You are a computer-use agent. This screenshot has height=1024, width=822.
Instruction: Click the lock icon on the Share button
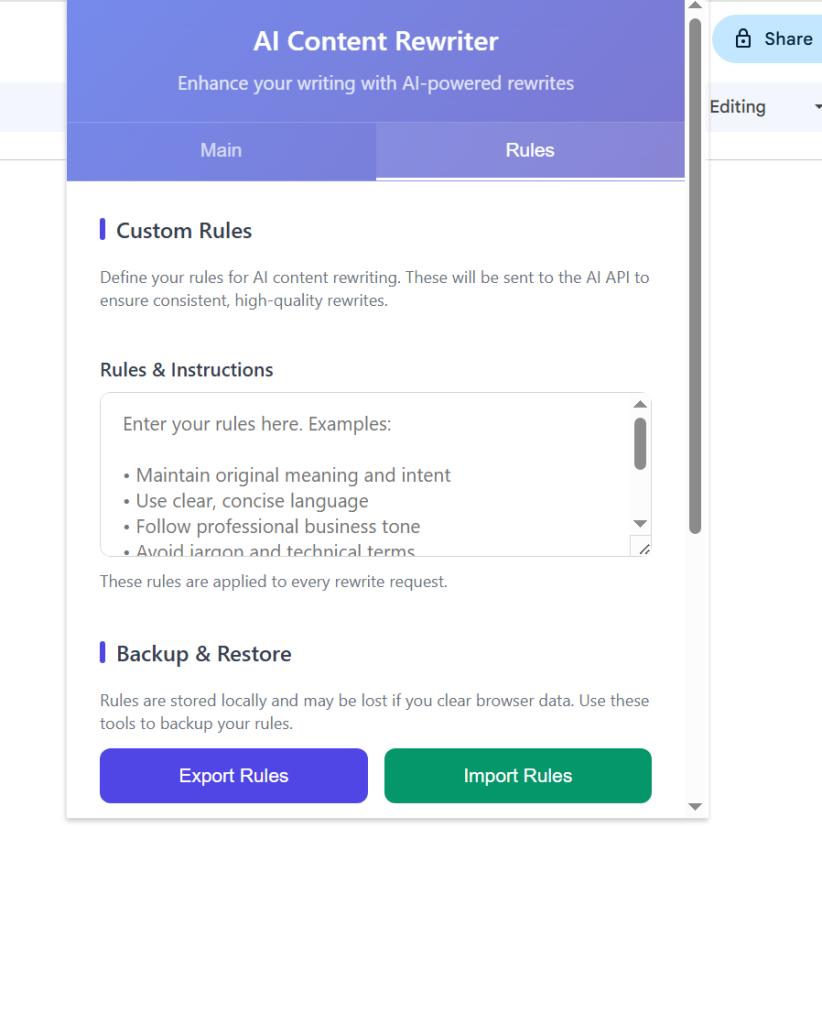743,38
